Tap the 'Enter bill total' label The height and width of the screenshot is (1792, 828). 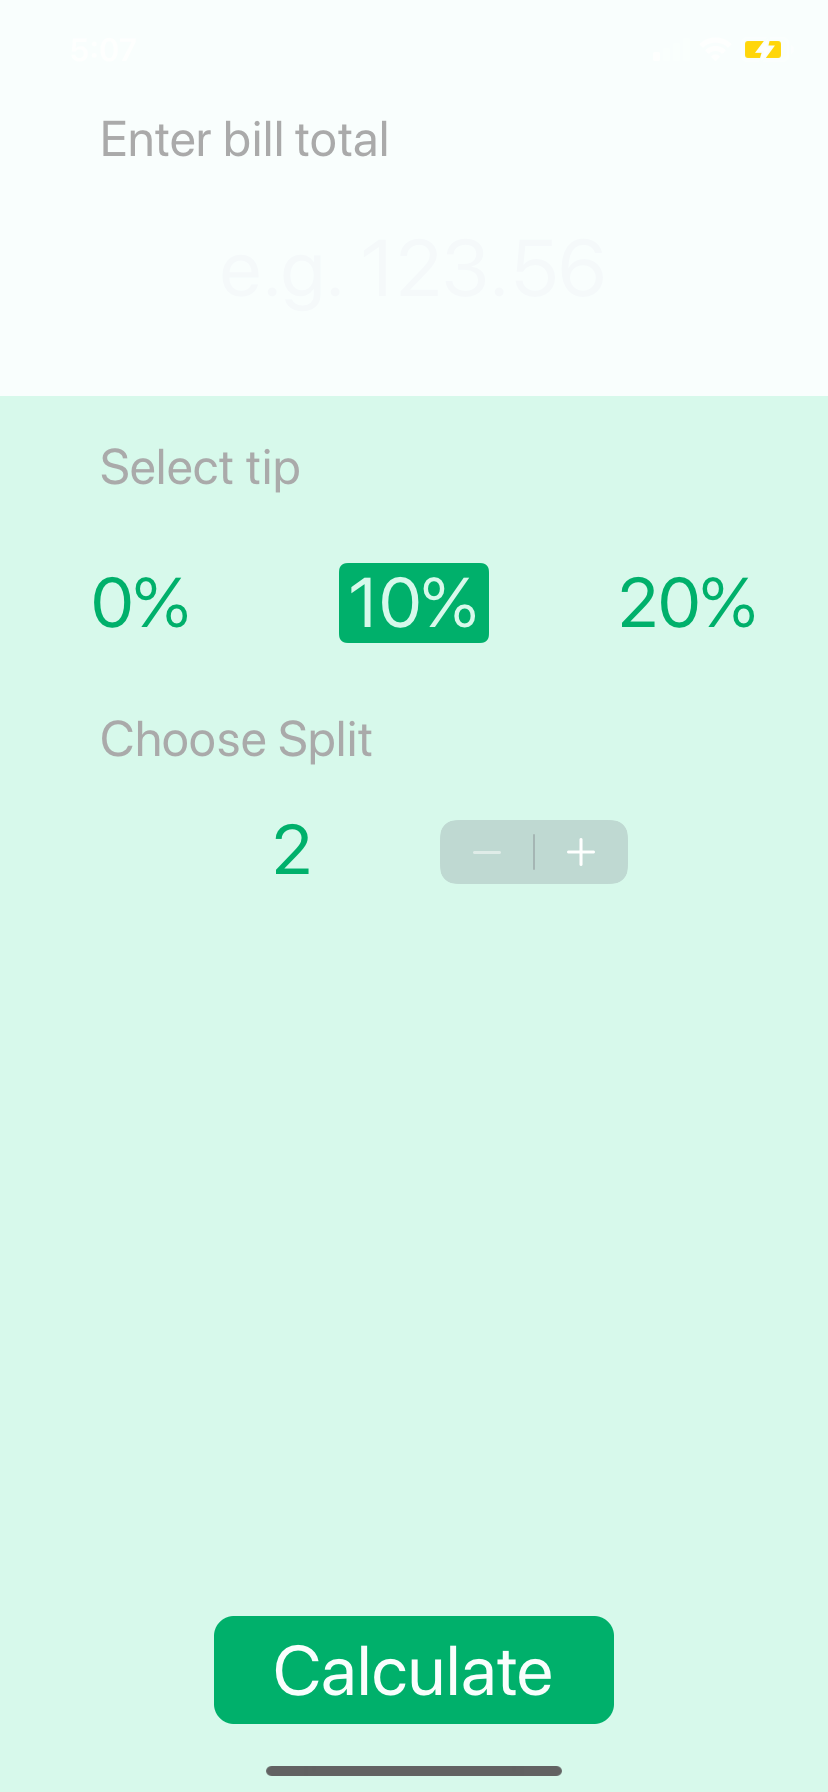pos(245,139)
